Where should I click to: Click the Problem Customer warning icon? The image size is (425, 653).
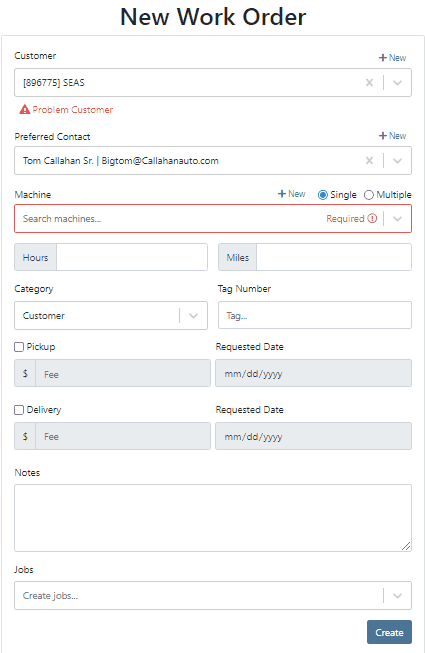coord(25,110)
